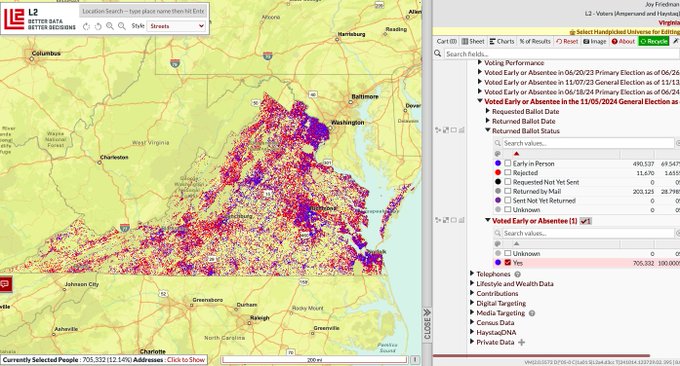Open the Style dropdown showing Streets
Viewport: 680px width, 366px height.
tap(176, 26)
